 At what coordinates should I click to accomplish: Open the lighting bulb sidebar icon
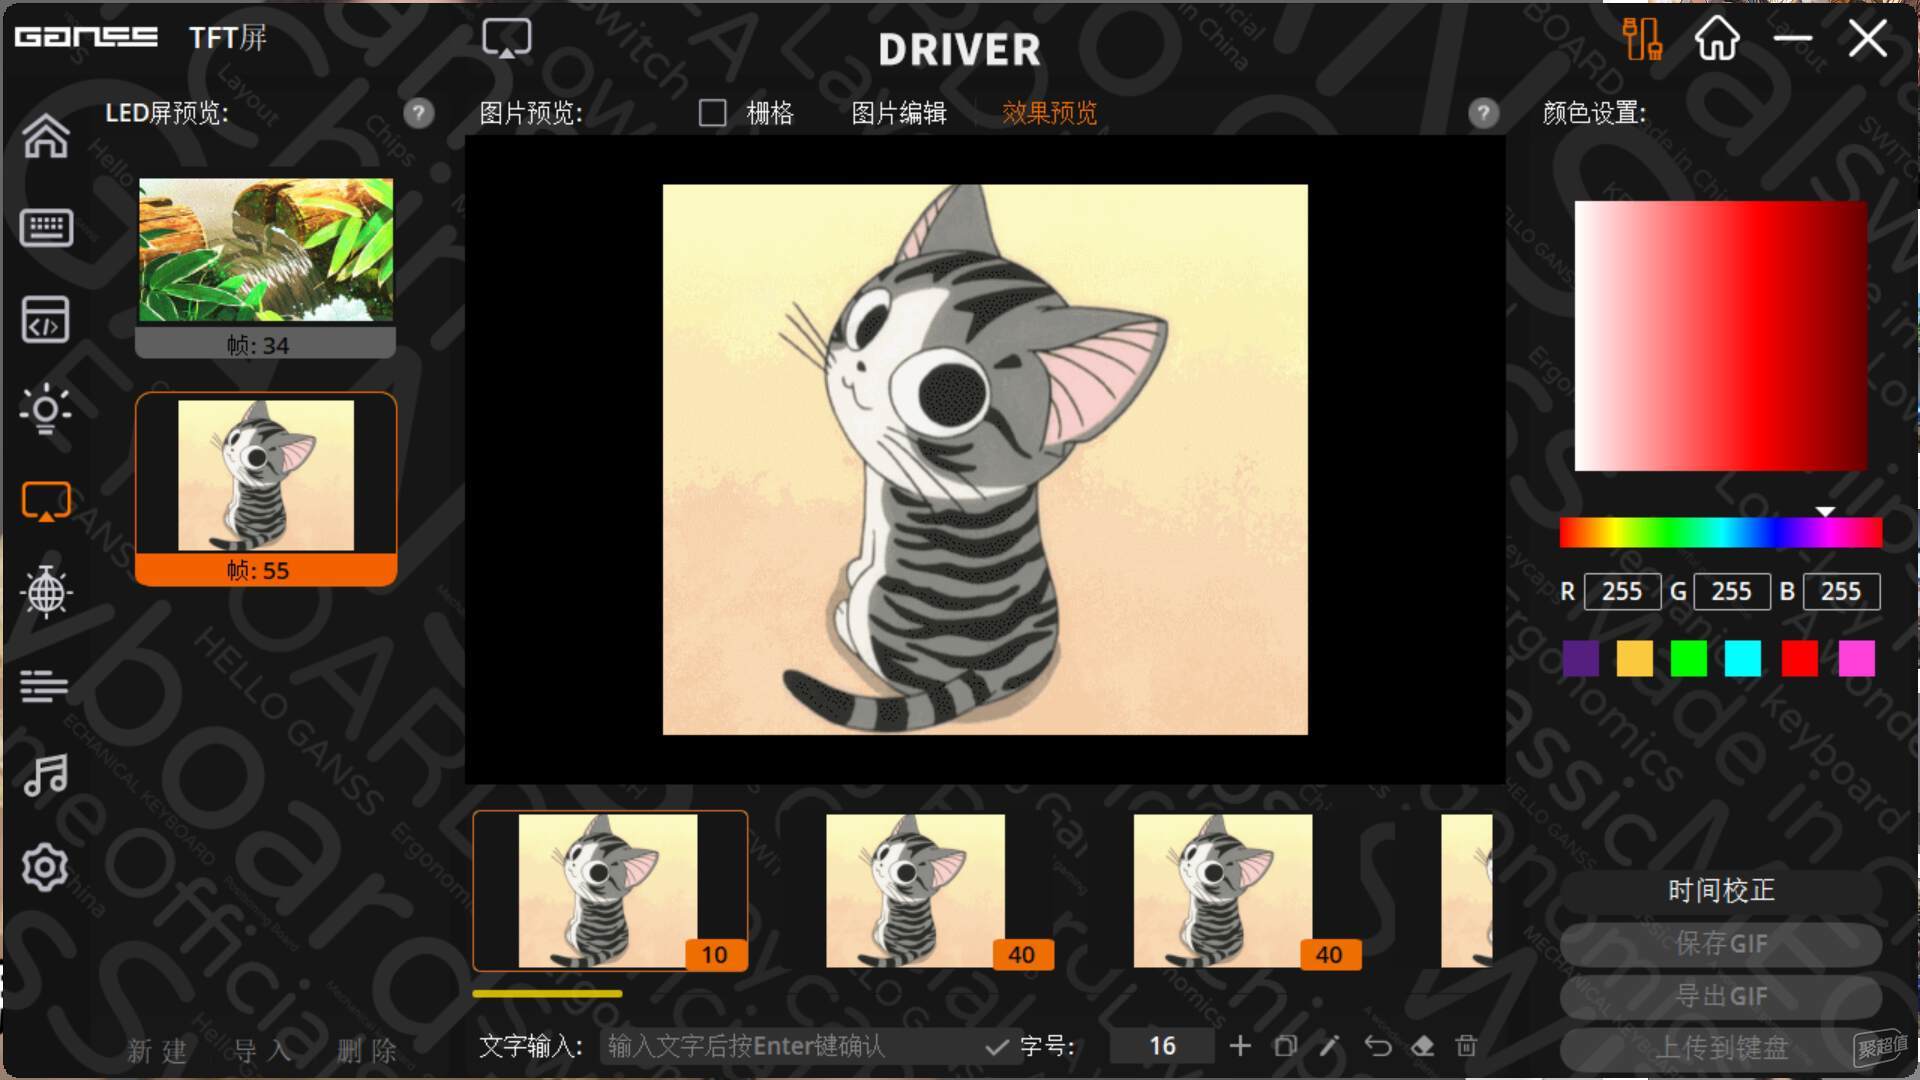46,409
